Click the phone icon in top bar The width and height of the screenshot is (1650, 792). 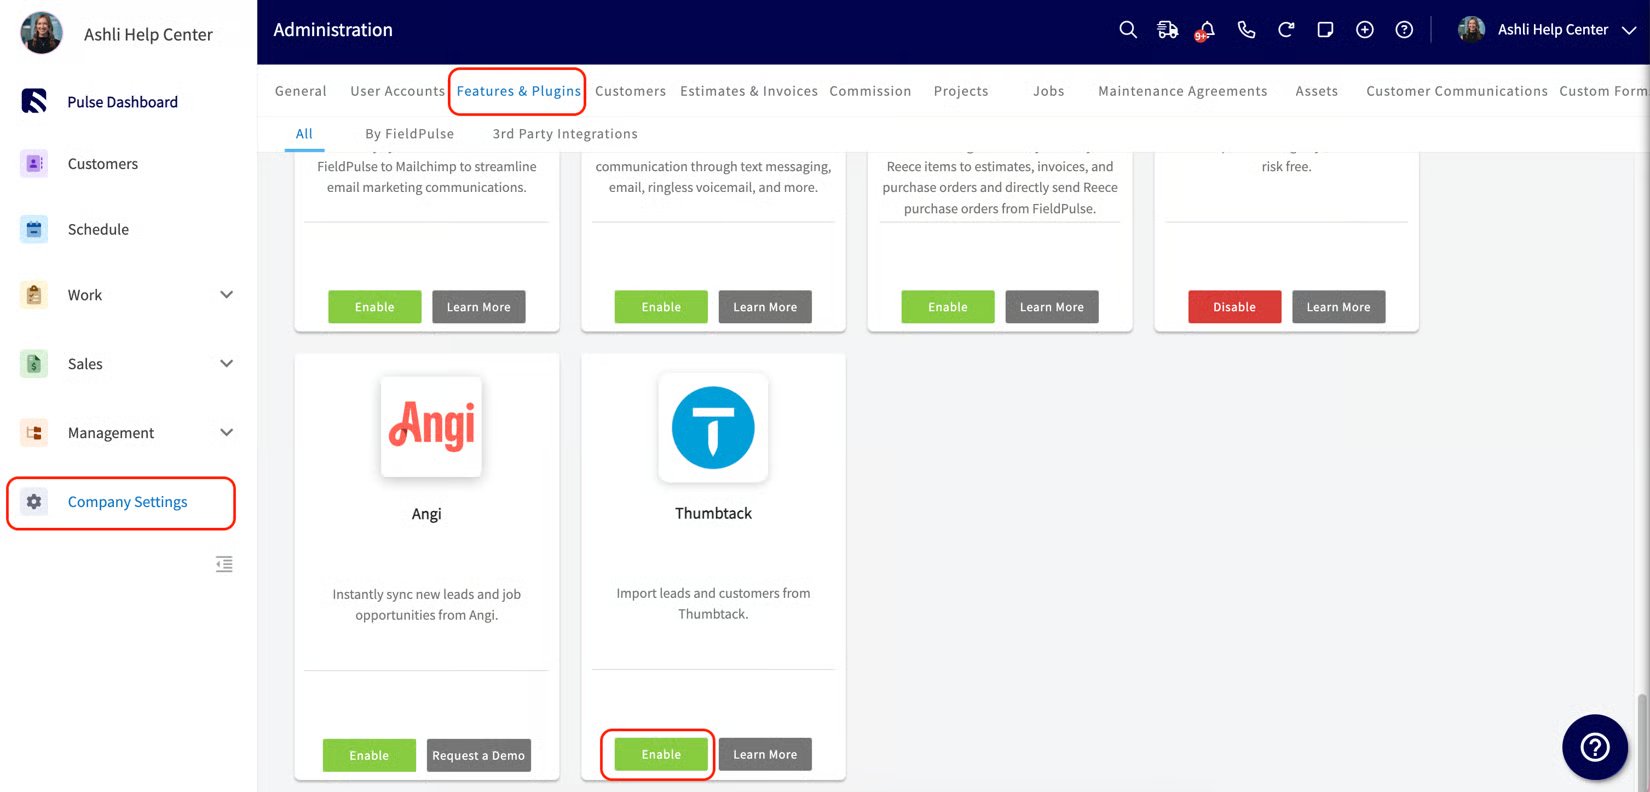coord(1246,30)
